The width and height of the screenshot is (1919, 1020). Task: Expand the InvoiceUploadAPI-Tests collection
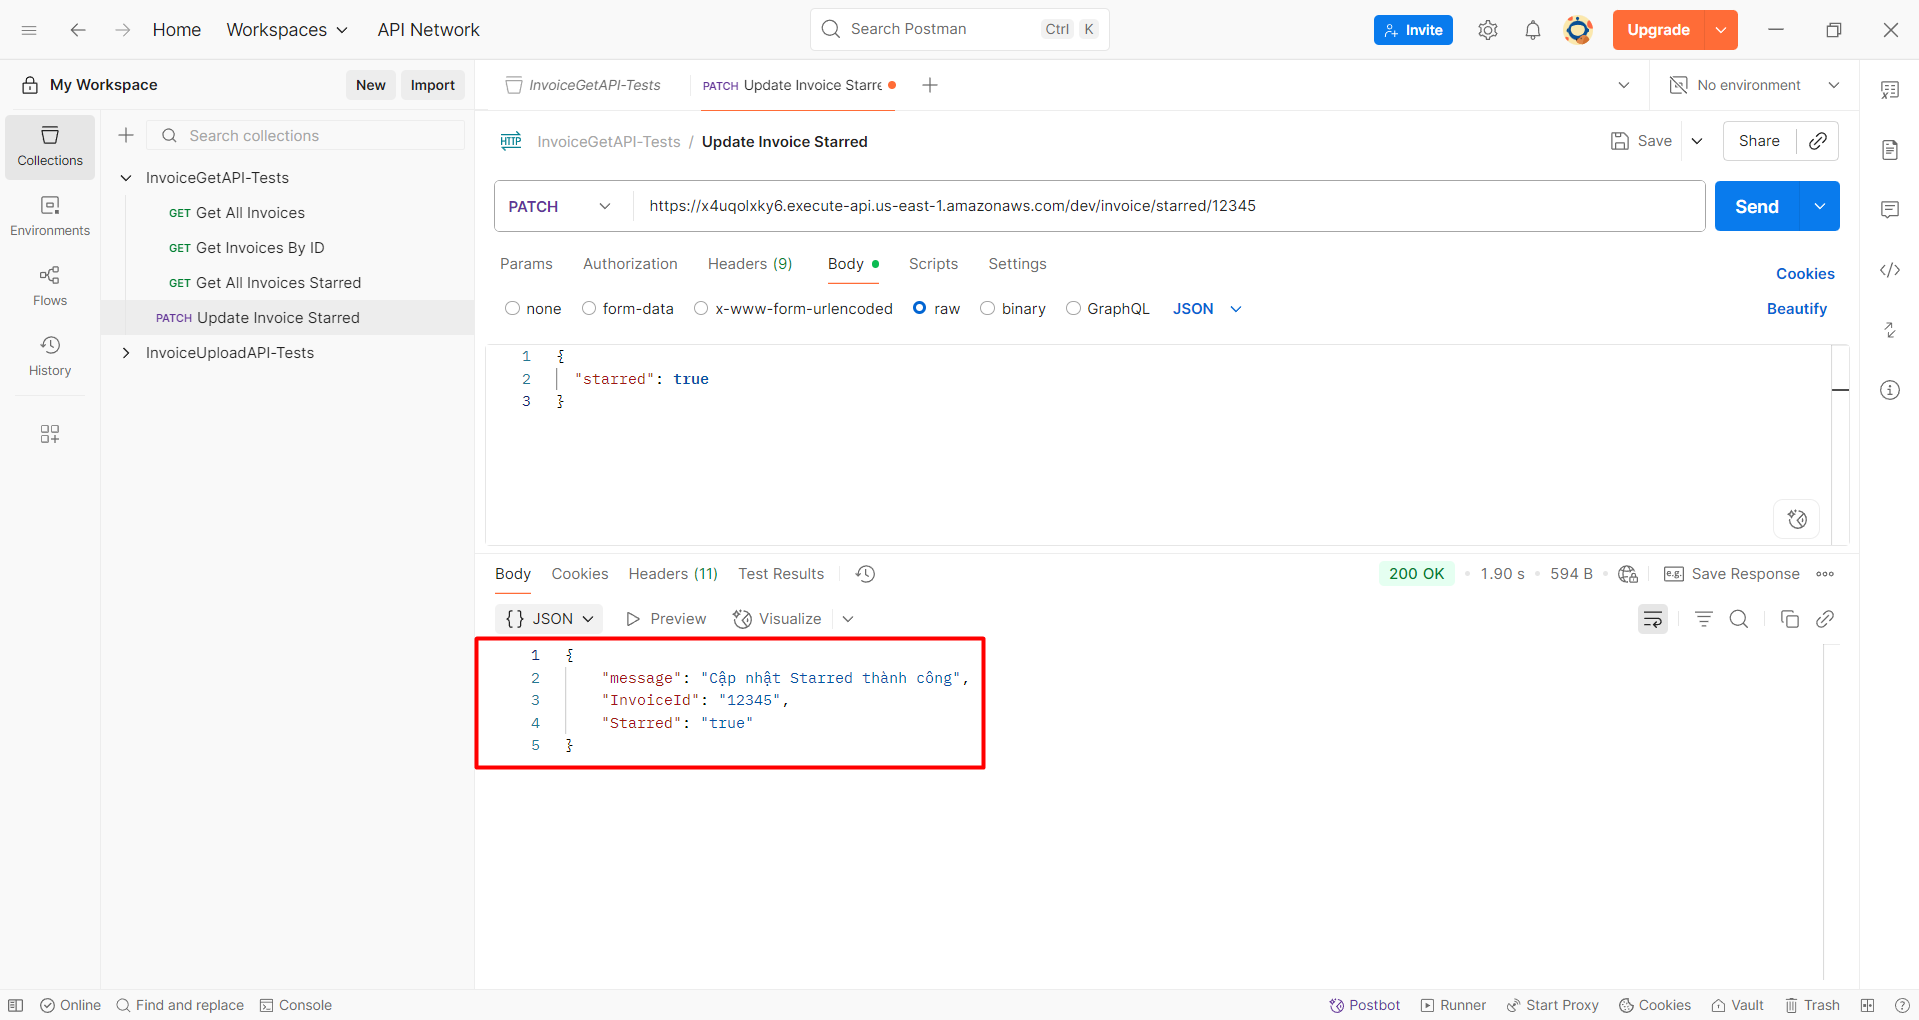(126, 352)
